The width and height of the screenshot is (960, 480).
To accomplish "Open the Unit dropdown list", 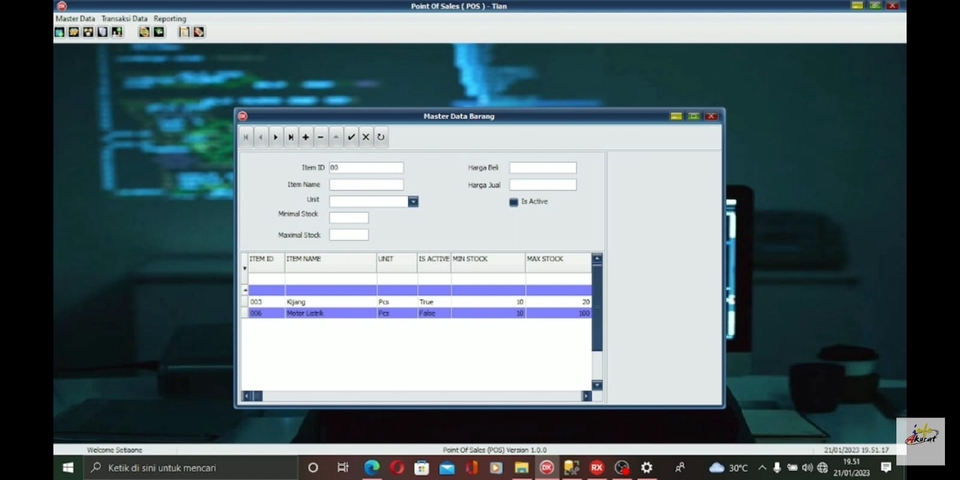I will pyautogui.click(x=413, y=201).
